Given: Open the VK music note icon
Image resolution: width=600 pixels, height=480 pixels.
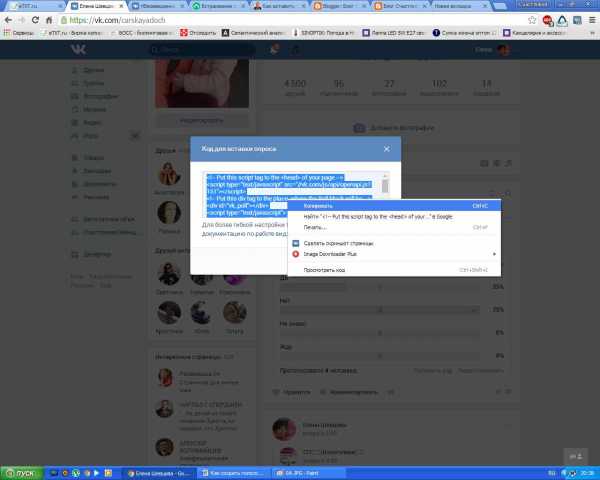Looking at the screenshot, I should click(x=295, y=49).
